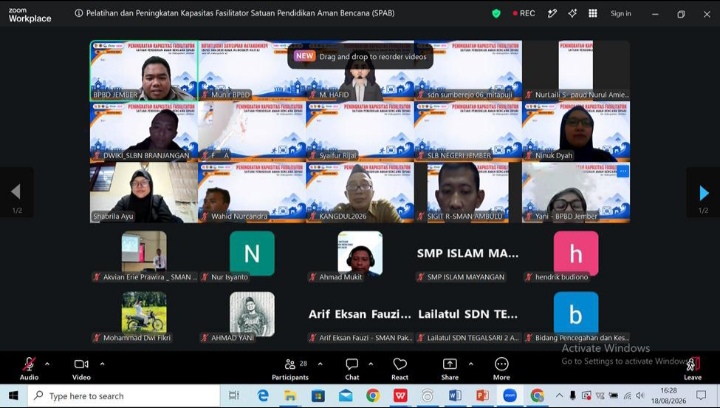Open the React heart menu

point(399,369)
